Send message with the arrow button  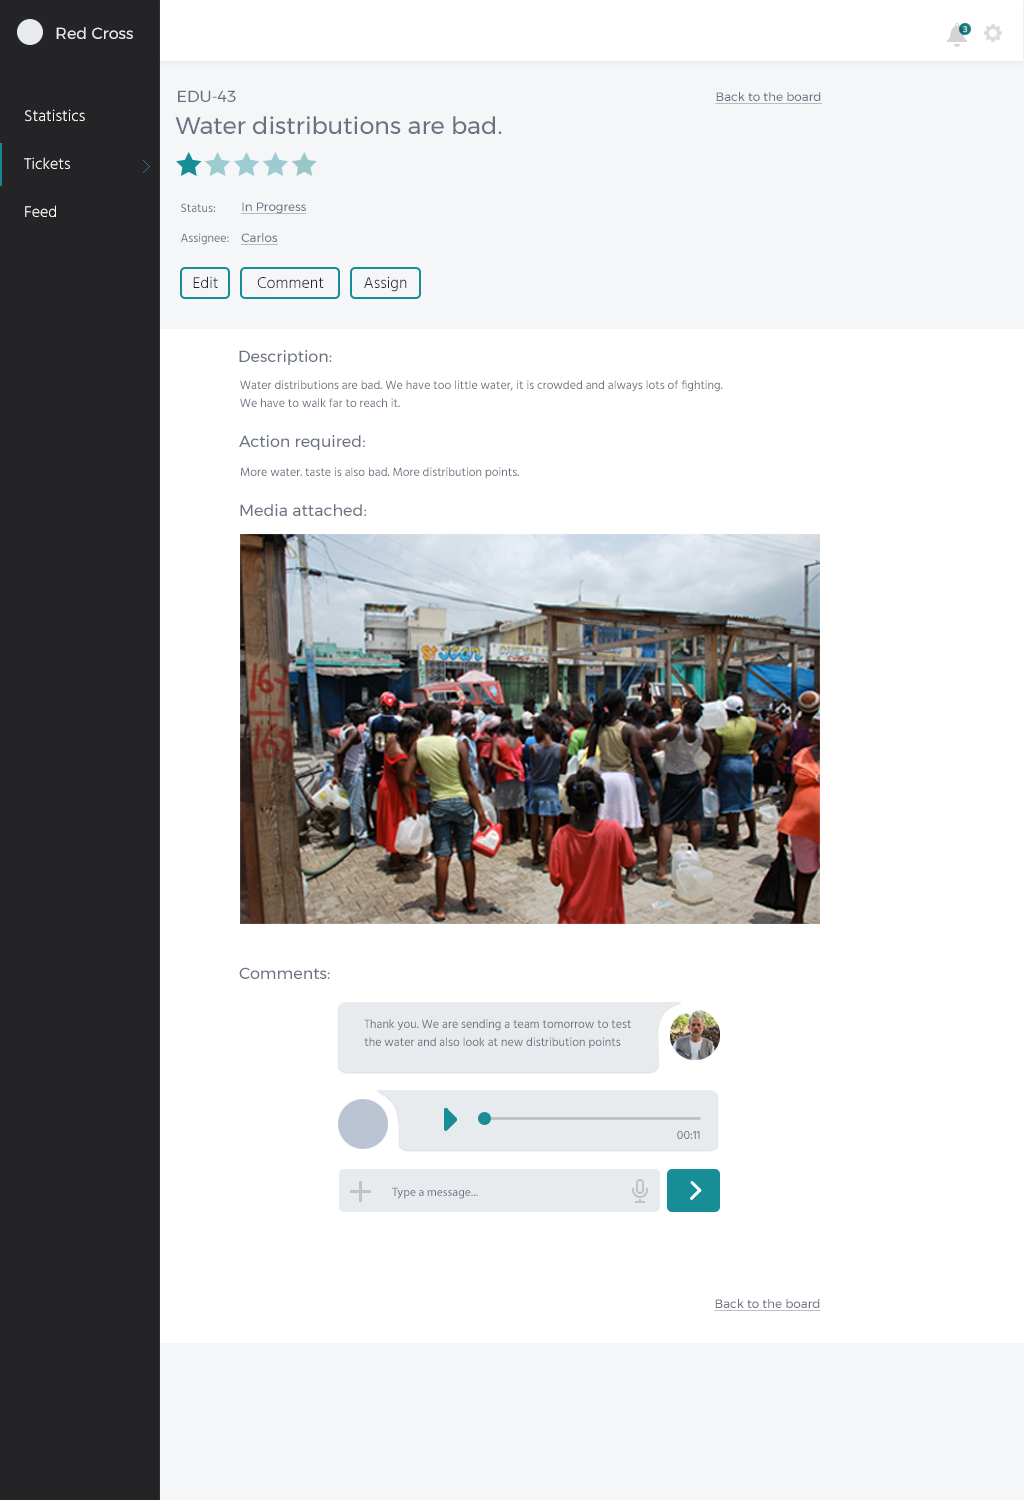pyautogui.click(x=693, y=1190)
